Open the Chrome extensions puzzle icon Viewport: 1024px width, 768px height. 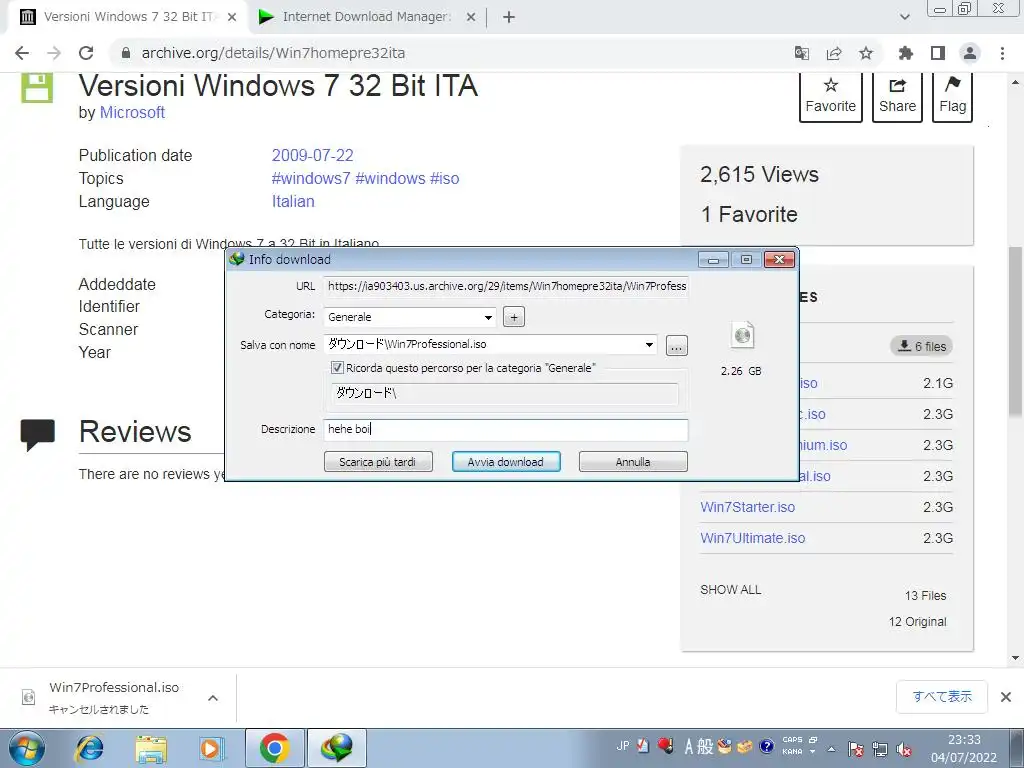click(906, 53)
